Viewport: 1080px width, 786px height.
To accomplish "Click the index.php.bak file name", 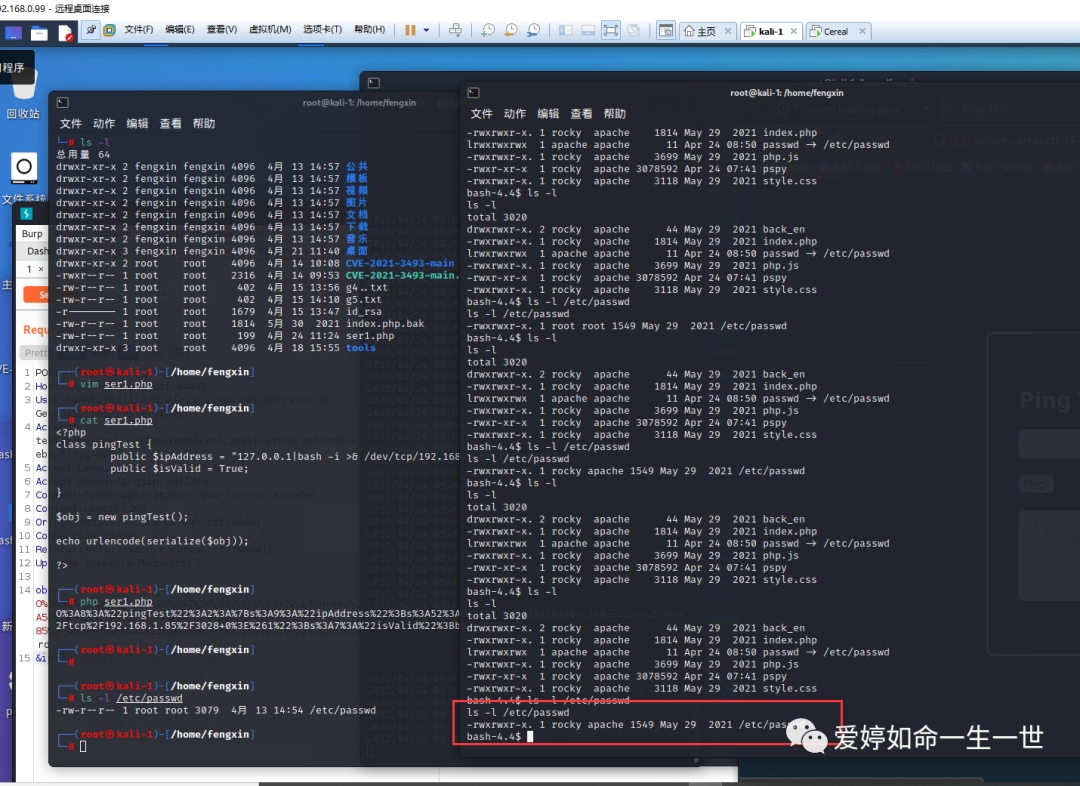I will pos(385,324).
